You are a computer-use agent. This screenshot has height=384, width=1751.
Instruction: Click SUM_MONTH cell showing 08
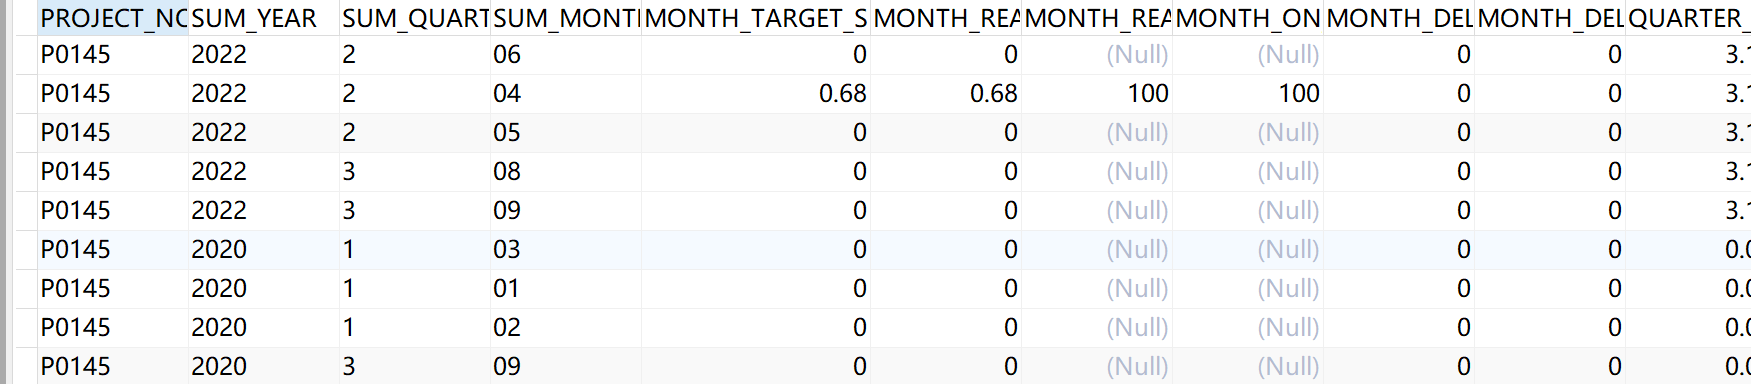point(566,172)
